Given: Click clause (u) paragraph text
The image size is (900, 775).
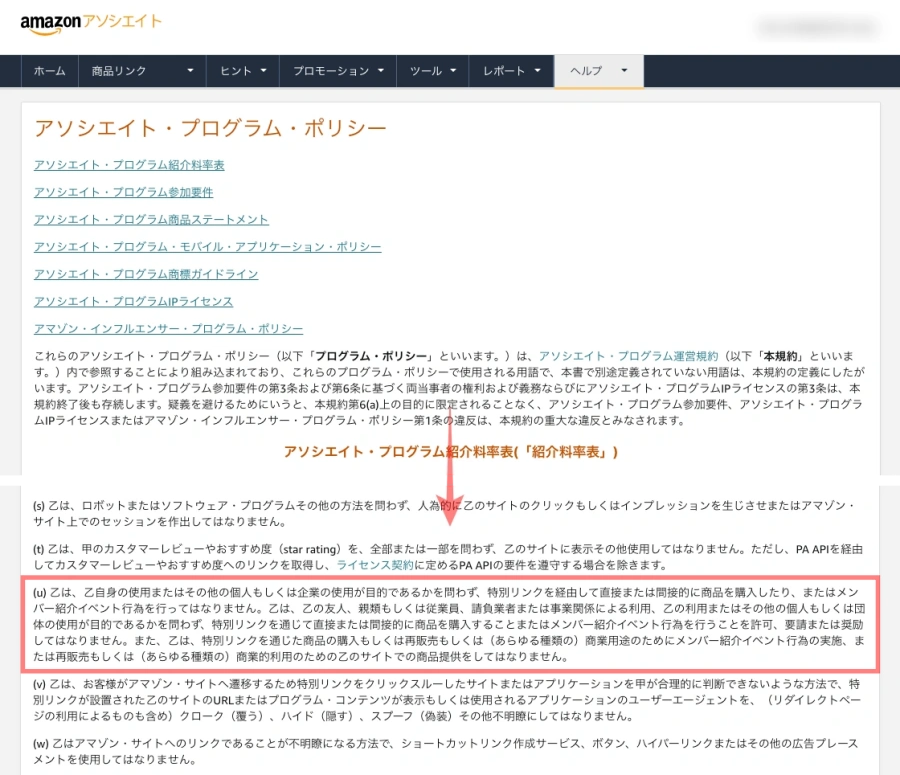Looking at the screenshot, I should pyautogui.click(x=449, y=624).
